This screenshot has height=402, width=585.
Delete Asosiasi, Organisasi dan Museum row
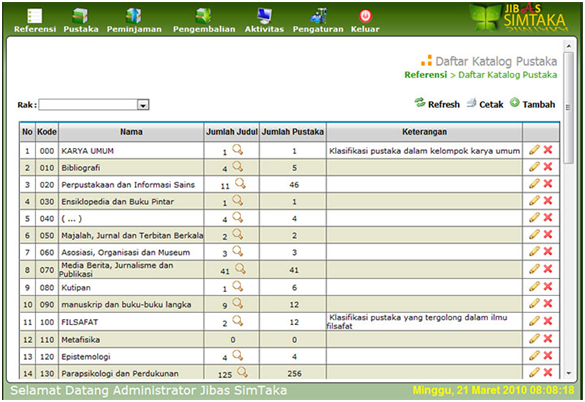click(x=548, y=251)
